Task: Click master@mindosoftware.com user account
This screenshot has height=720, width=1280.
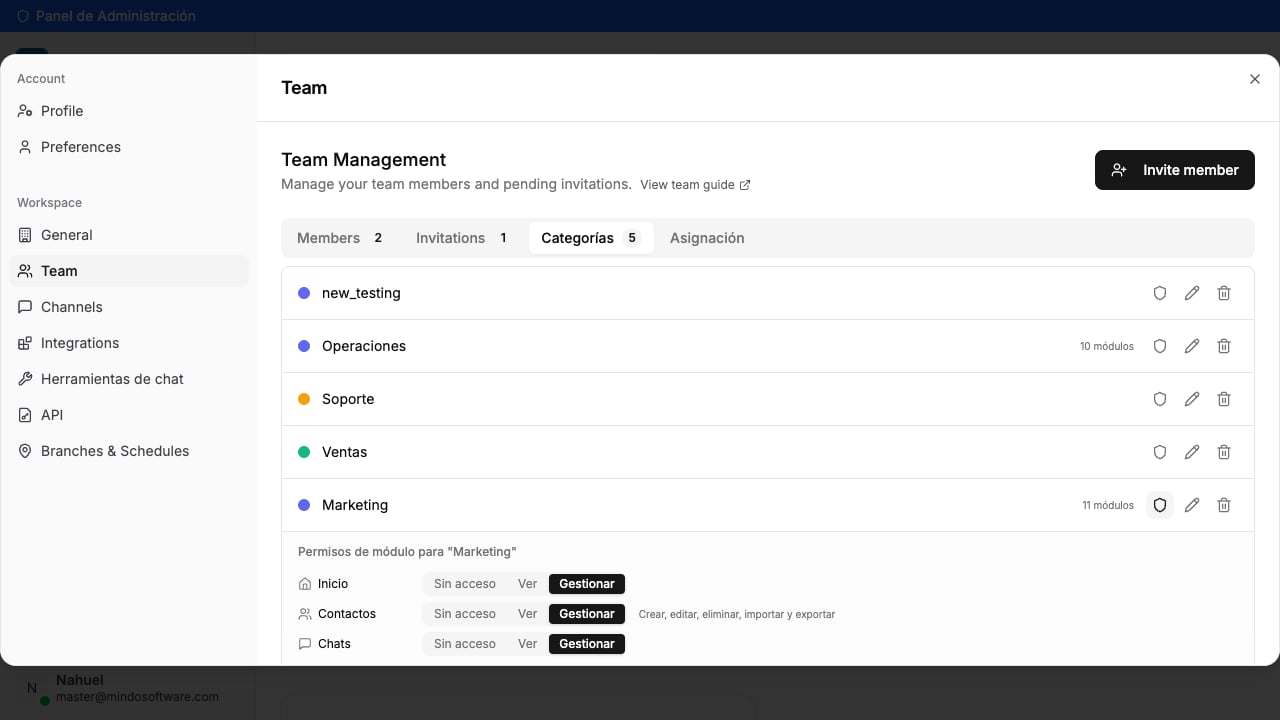Action: click(137, 696)
